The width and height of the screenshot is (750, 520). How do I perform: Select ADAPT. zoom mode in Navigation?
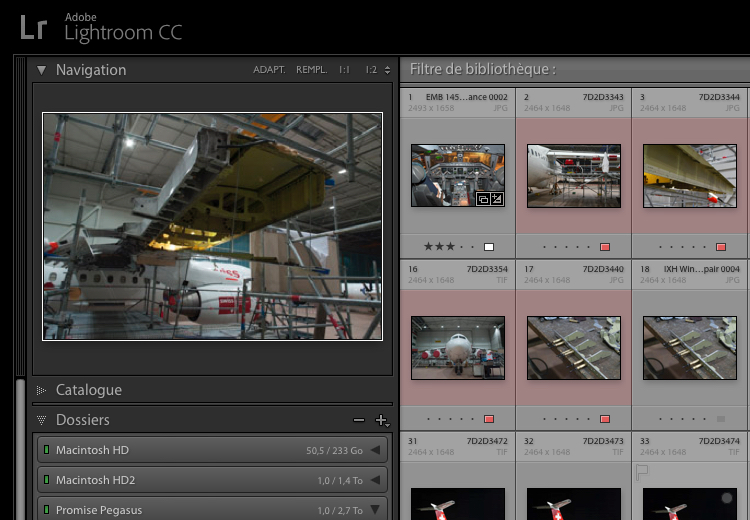coord(269,70)
